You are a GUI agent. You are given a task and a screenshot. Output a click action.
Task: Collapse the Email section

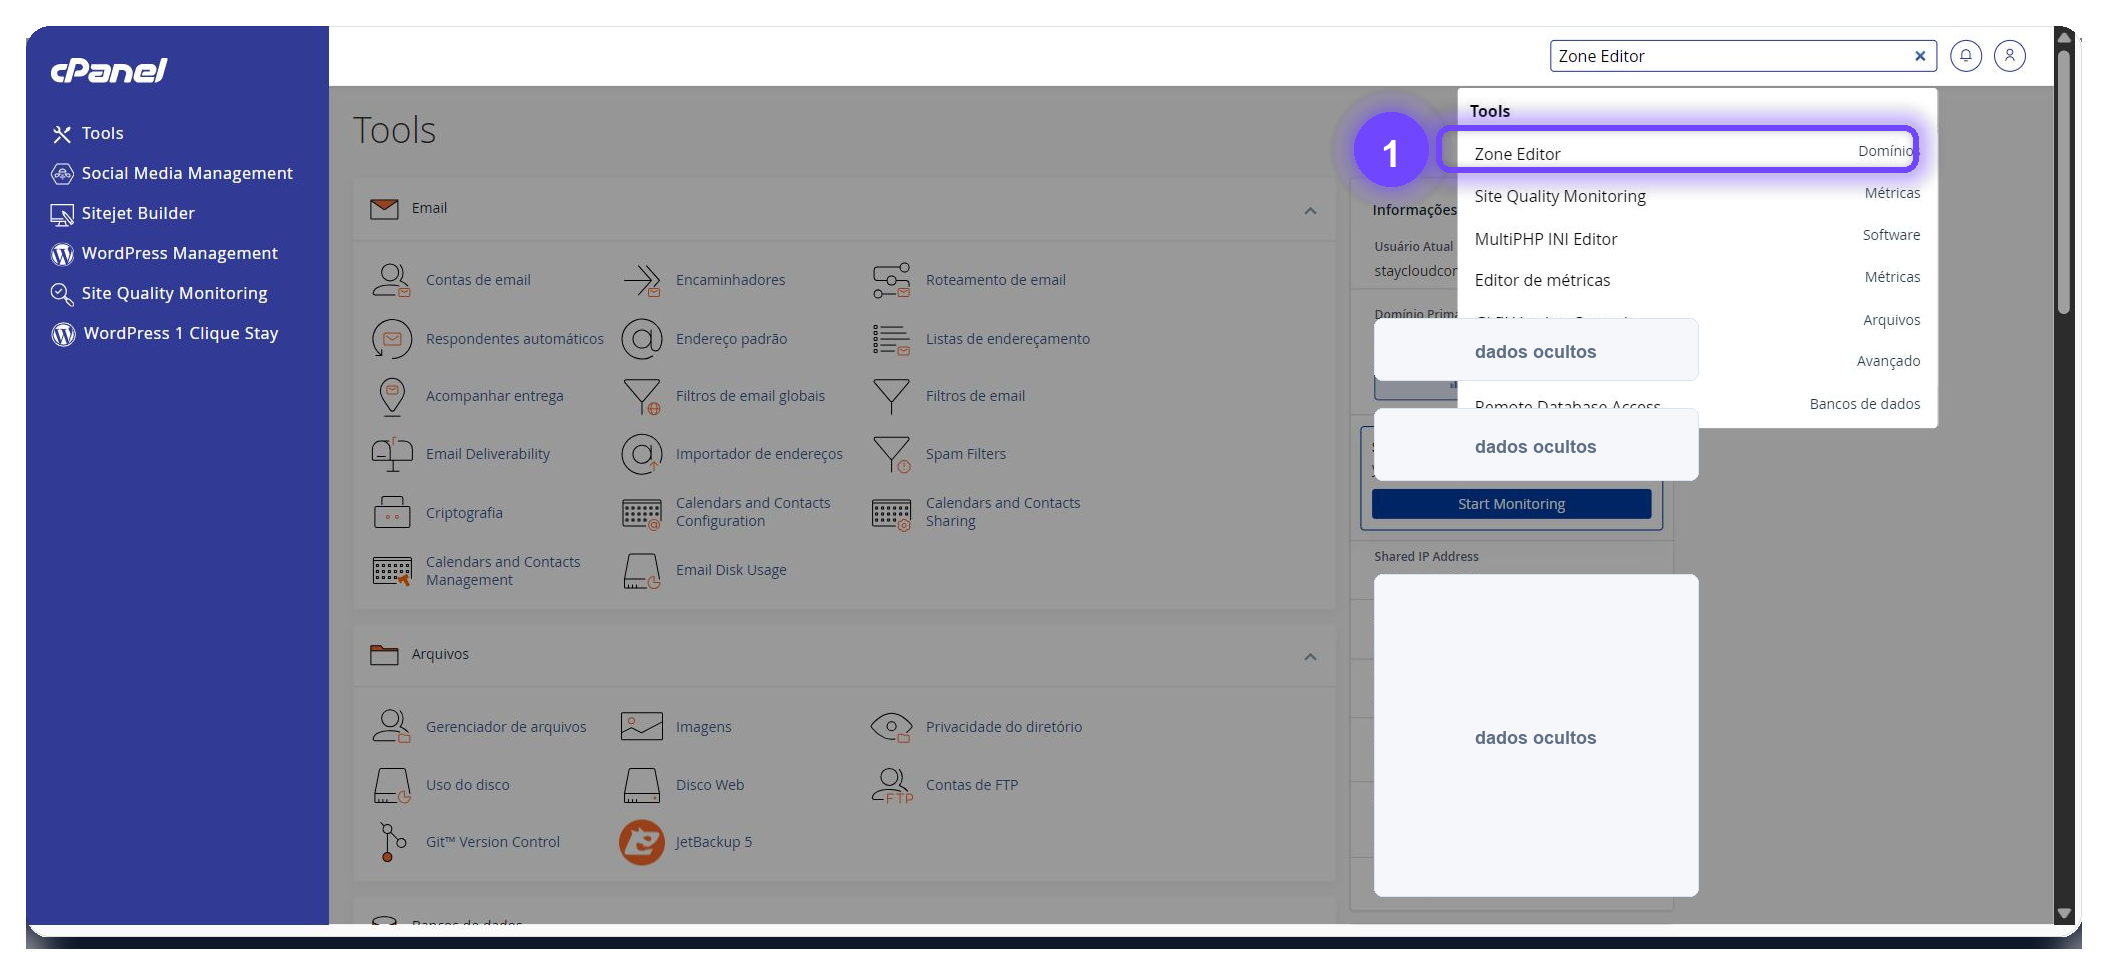pos(1310,211)
